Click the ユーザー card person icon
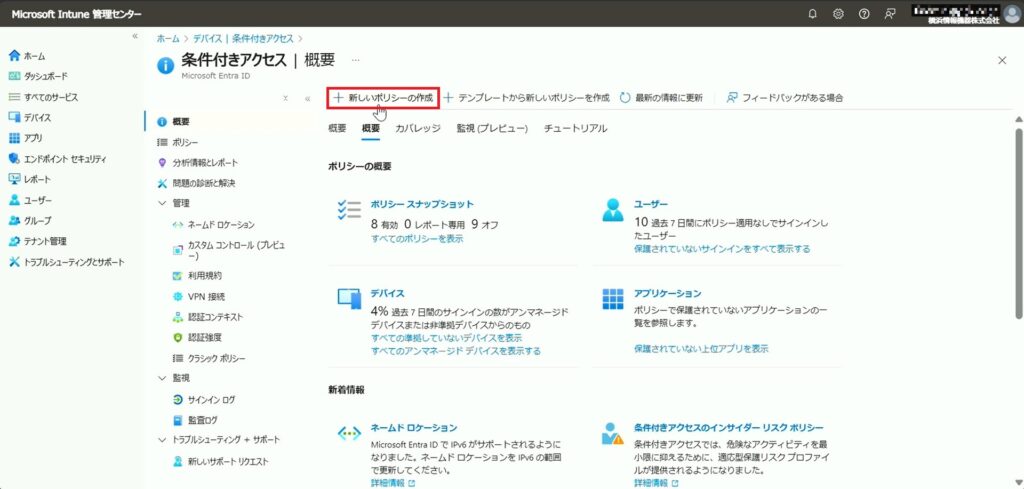This screenshot has height=489, width=1024. click(613, 210)
